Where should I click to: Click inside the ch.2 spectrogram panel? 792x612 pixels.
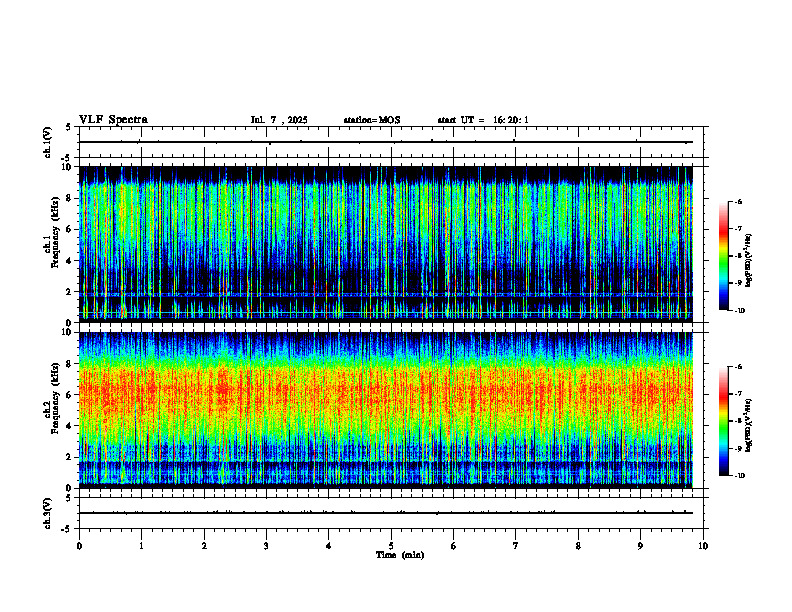pyautogui.click(x=386, y=410)
